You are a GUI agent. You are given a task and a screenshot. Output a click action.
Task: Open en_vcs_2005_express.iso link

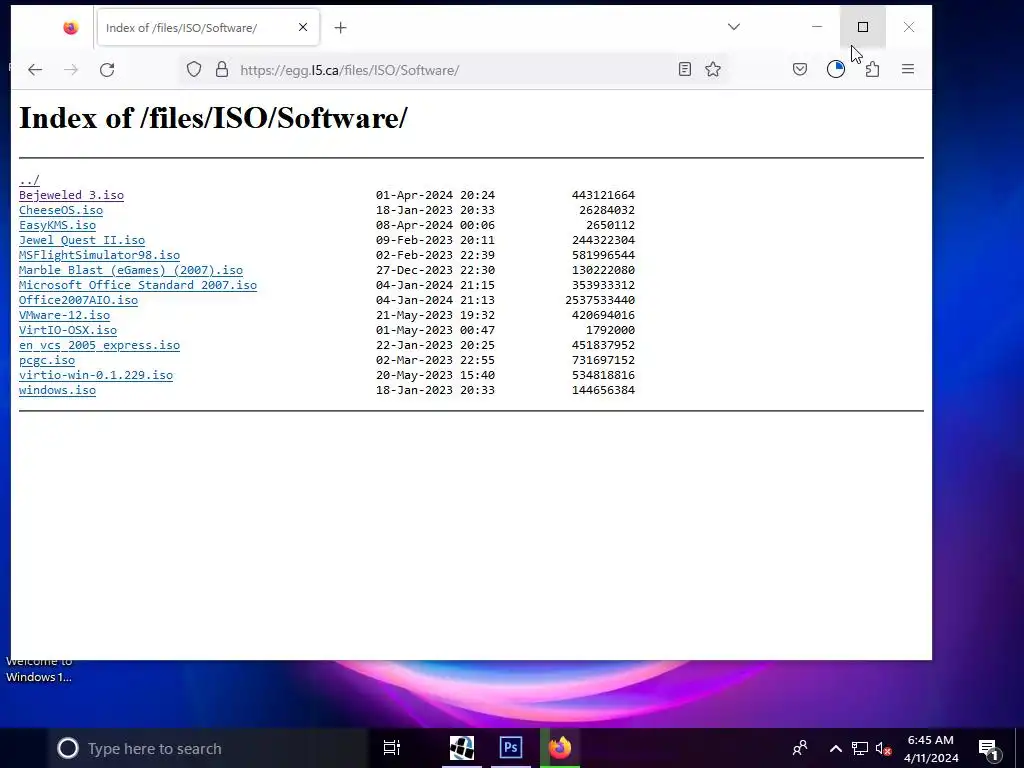(x=99, y=345)
